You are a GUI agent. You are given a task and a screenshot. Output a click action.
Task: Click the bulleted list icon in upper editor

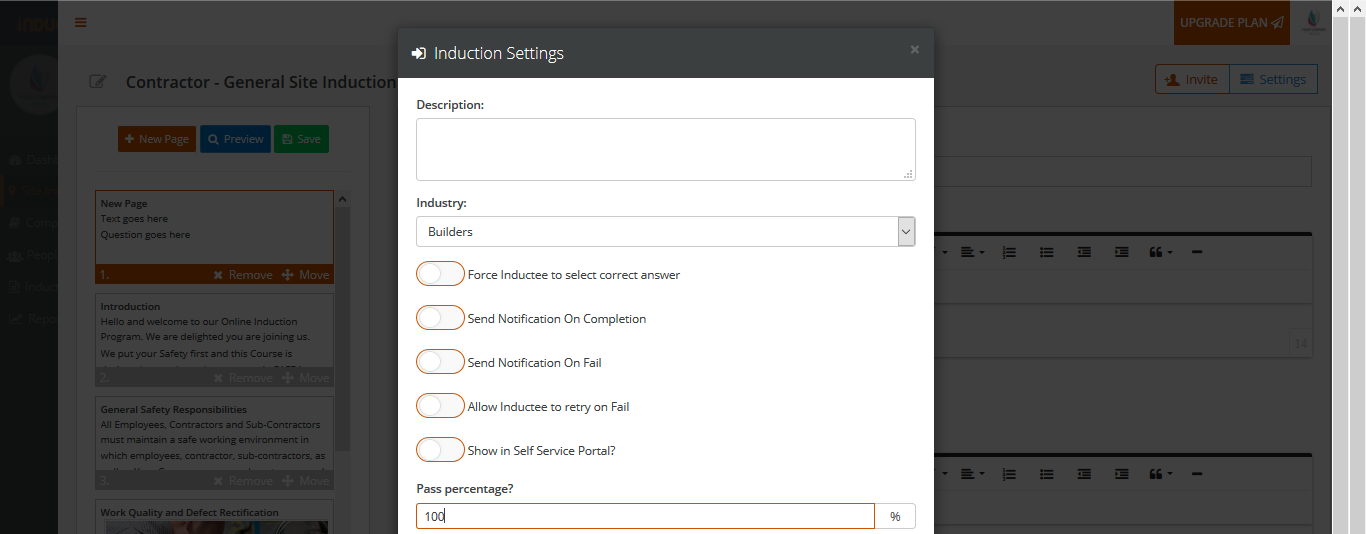point(1046,252)
